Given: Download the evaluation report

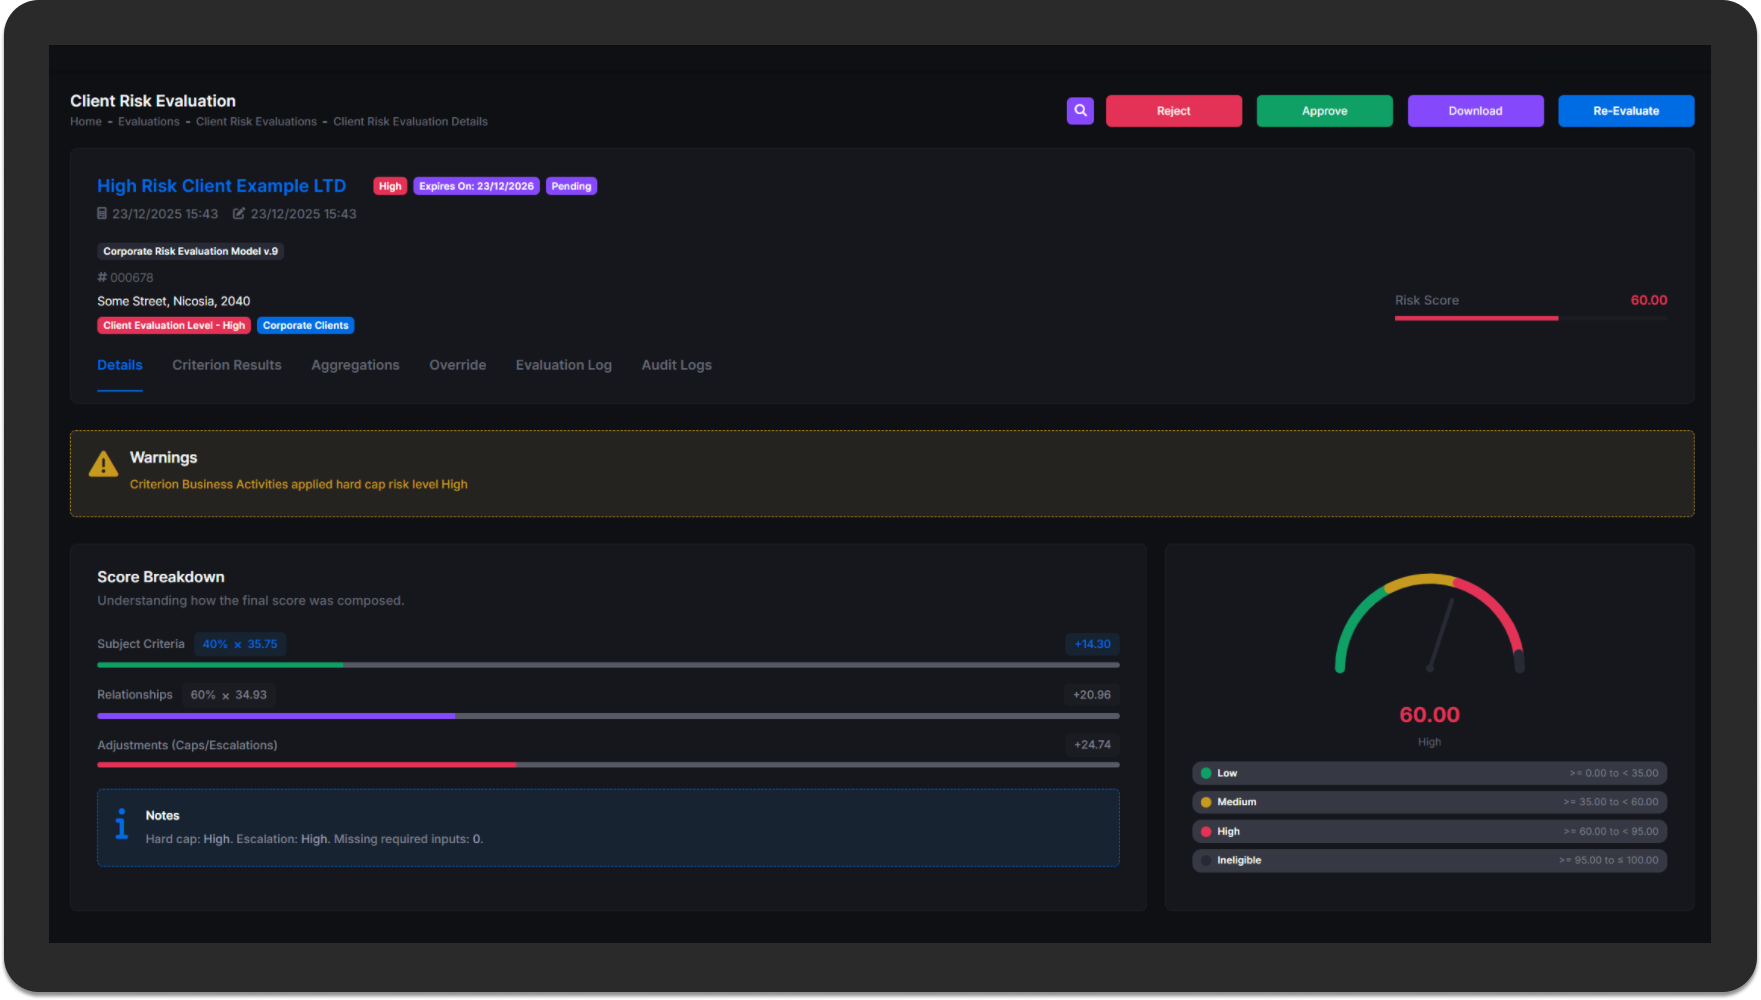Looking at the screenshot, I should 1475,111.
